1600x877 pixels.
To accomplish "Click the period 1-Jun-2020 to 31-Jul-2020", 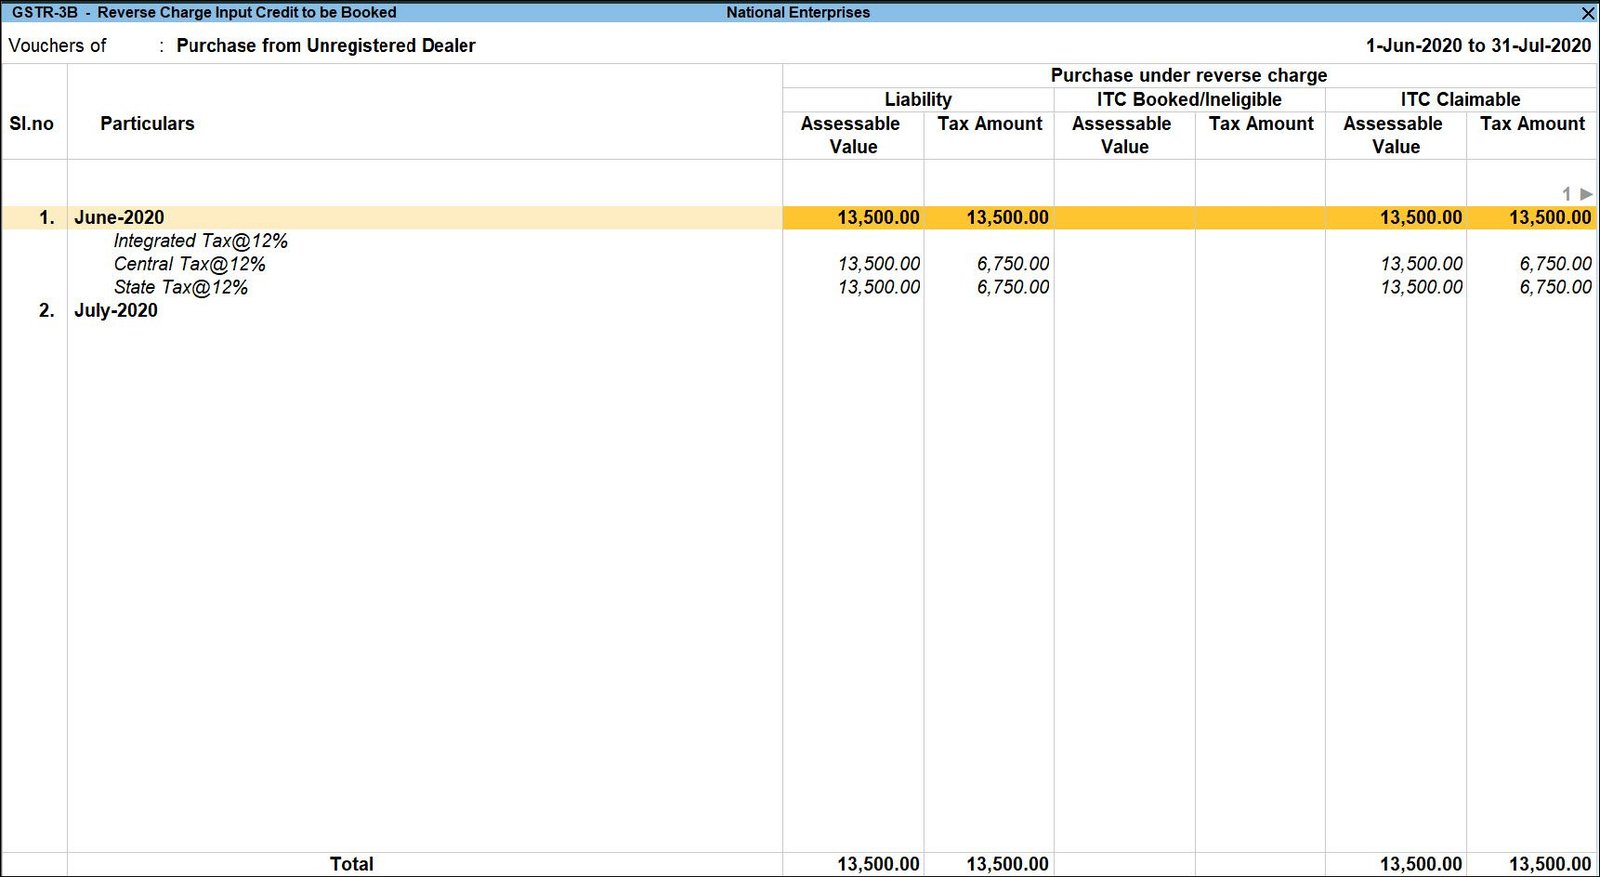I will 1478,46.
